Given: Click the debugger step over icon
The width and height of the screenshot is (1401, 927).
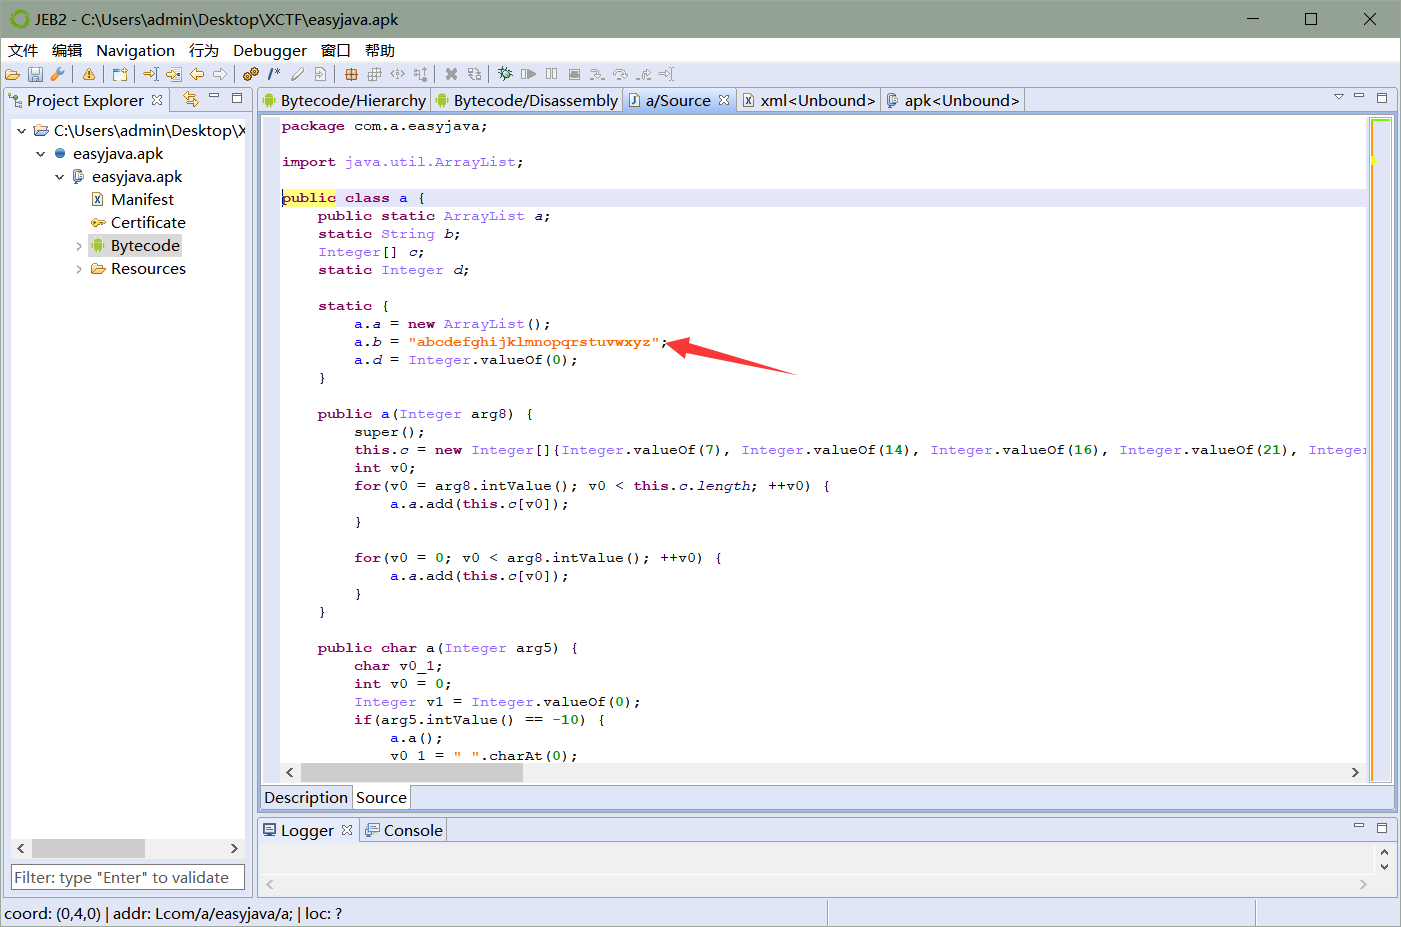Looking at the screenshot, I should click(620, 74).
